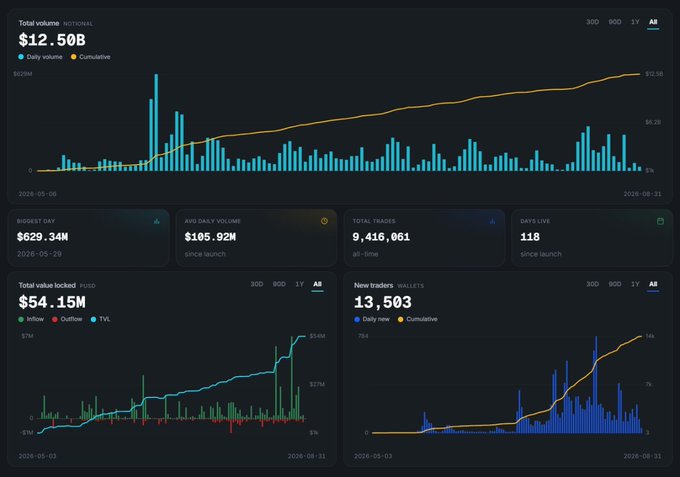Image resolution: width=680 pixels, height=477 pixels.
Task: Click the New traders chart title
Action: point(373,285)
